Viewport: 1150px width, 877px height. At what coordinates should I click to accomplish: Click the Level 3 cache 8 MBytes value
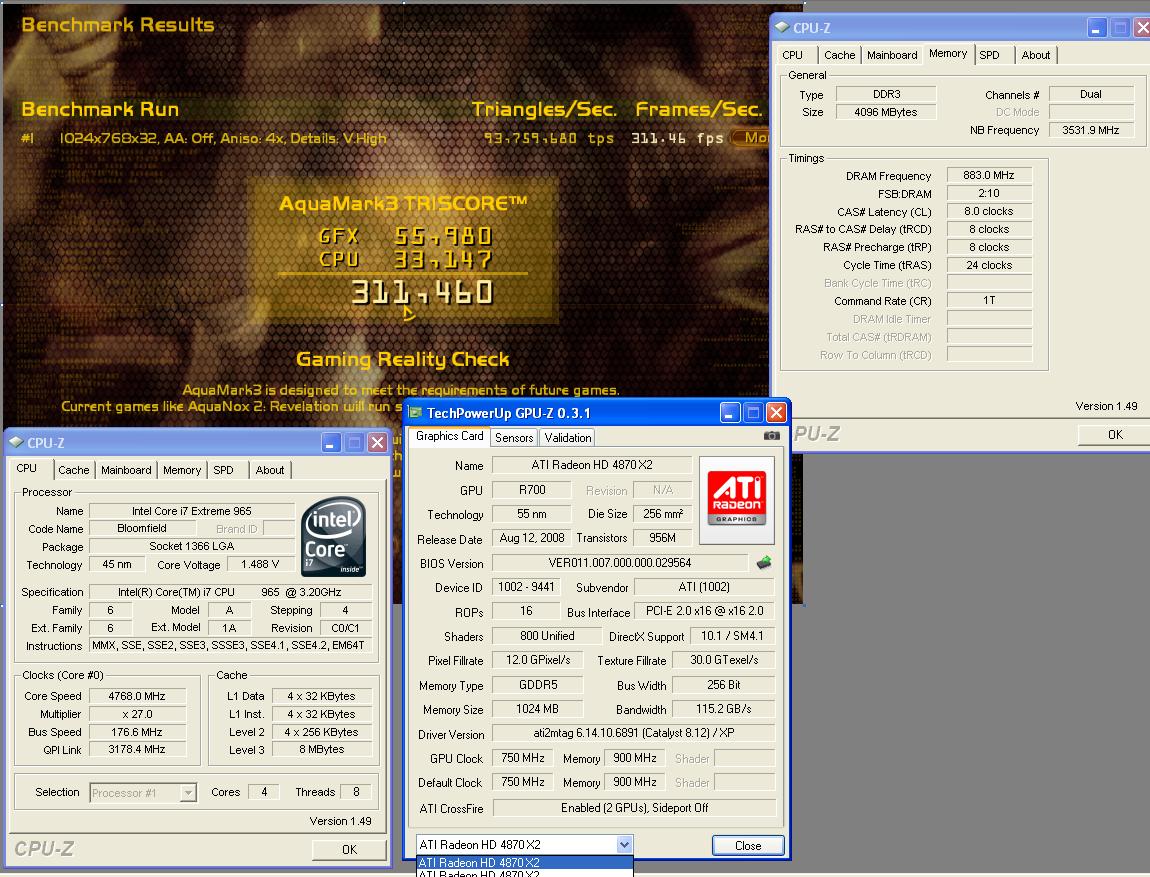[322, 749]
